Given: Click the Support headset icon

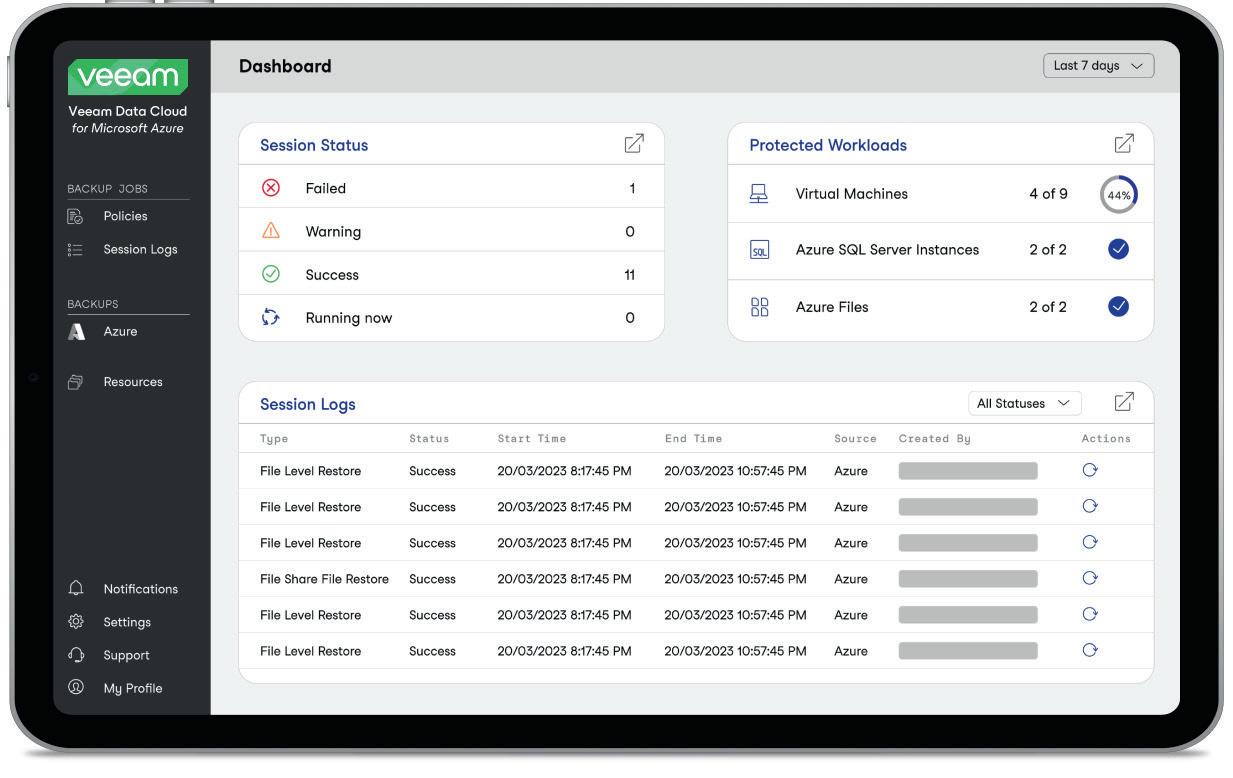Looking at the screenshot, I should (x=76, y=655).
